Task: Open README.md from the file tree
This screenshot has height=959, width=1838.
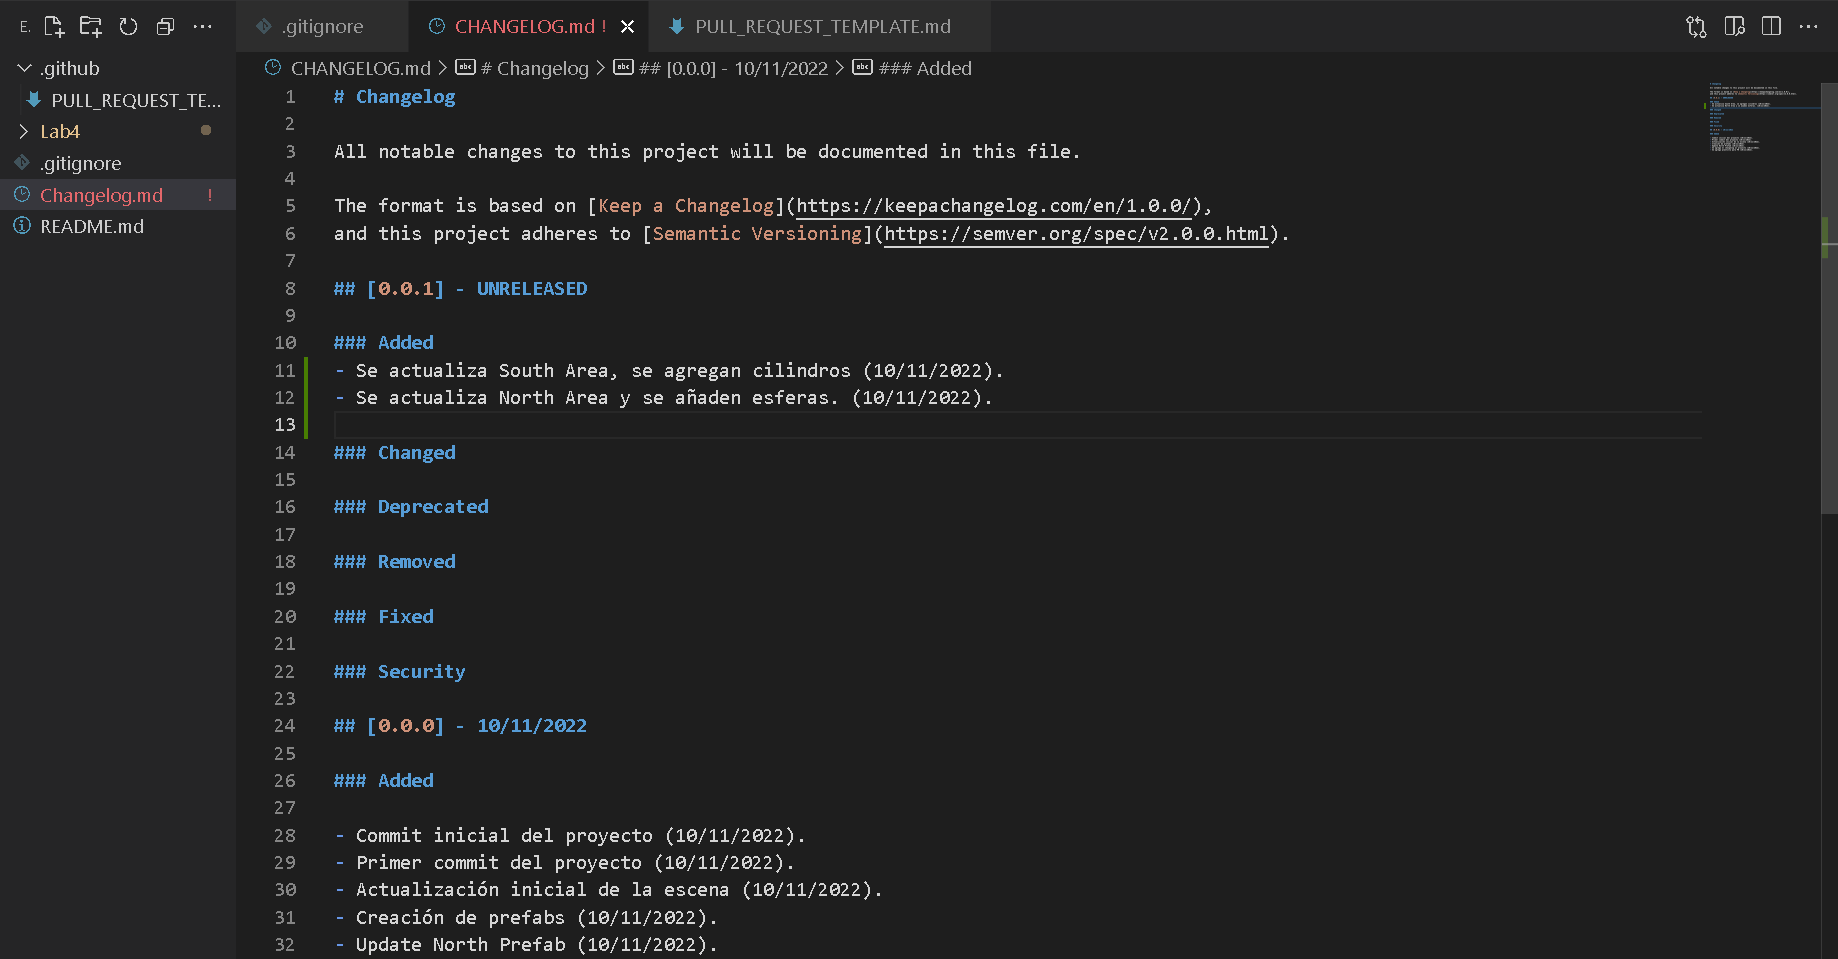Action: [92, 227]
